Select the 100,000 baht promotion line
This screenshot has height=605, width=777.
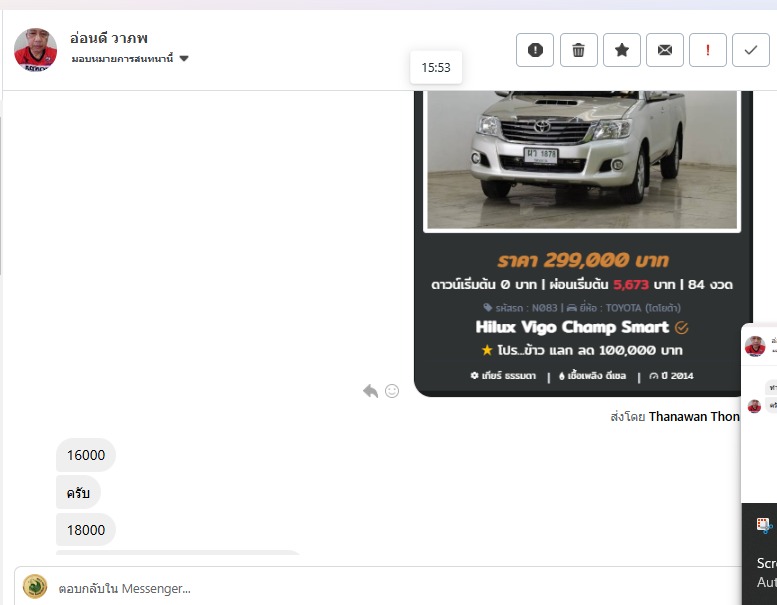582,350
